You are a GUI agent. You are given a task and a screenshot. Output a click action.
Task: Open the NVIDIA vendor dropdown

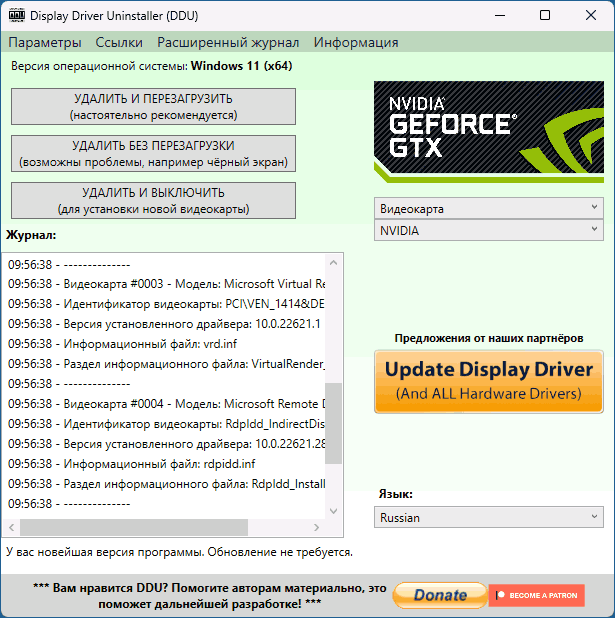pyautogui.click(x=488, y=230)
